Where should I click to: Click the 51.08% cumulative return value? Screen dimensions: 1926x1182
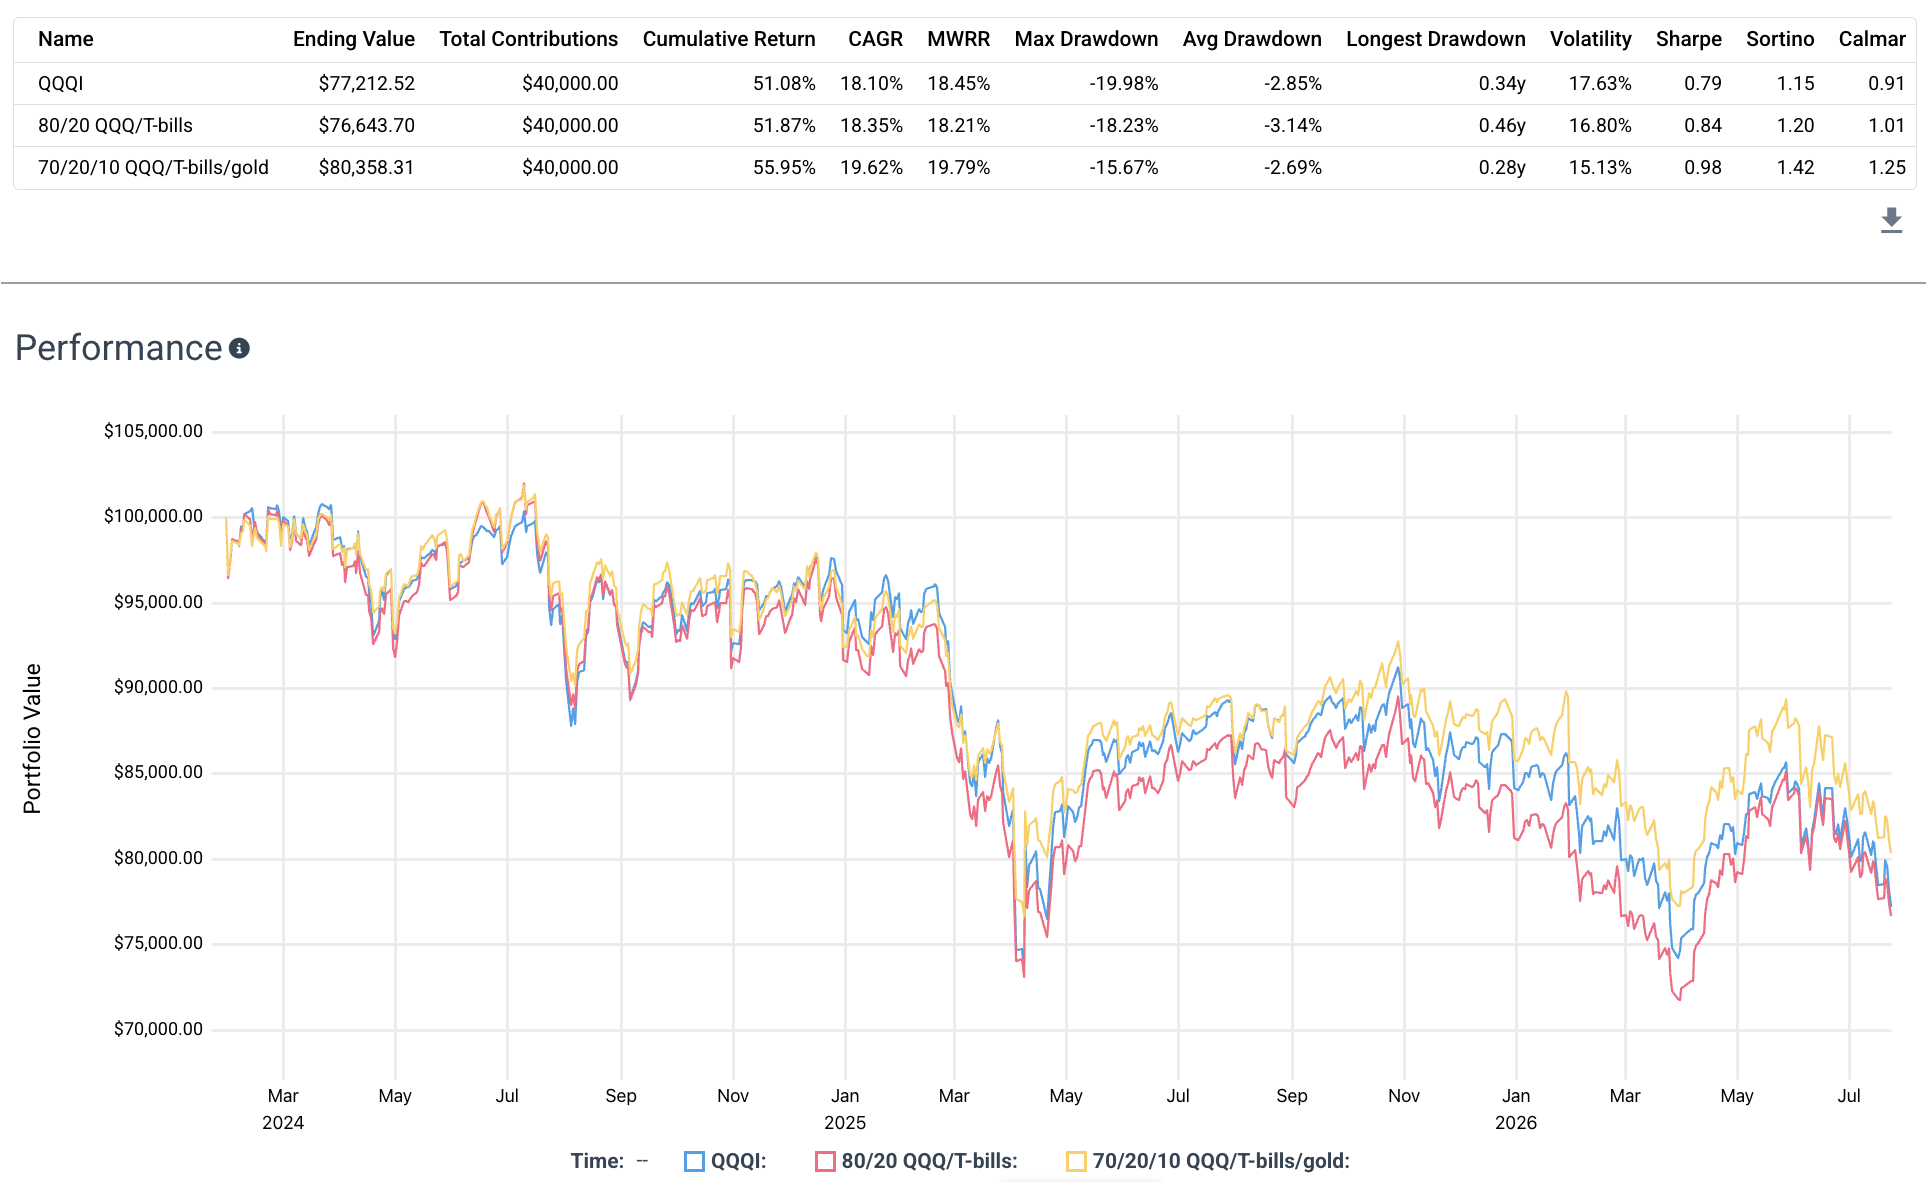tap(784, 83)
